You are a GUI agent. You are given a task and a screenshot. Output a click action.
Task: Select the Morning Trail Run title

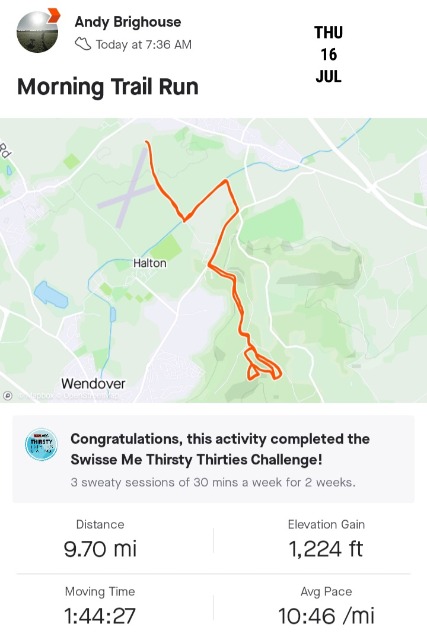[108, 87]
